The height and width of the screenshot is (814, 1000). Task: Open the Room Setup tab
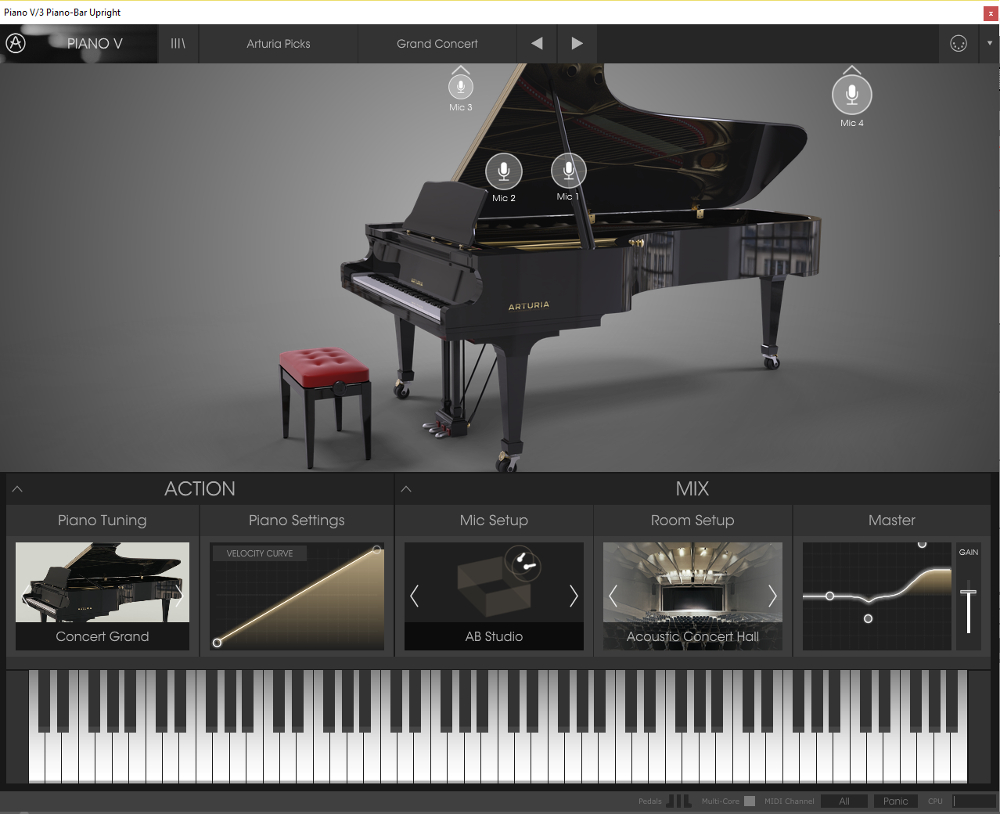(692, 520)
